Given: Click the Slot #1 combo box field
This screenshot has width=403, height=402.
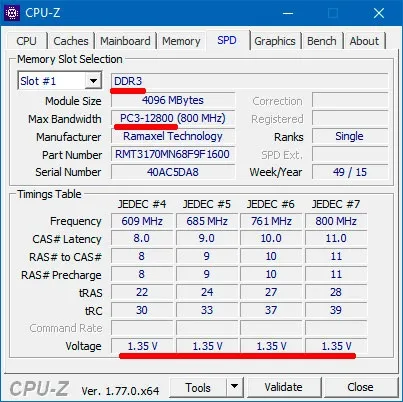Looking at the screenshot, I should pos(60,80).
